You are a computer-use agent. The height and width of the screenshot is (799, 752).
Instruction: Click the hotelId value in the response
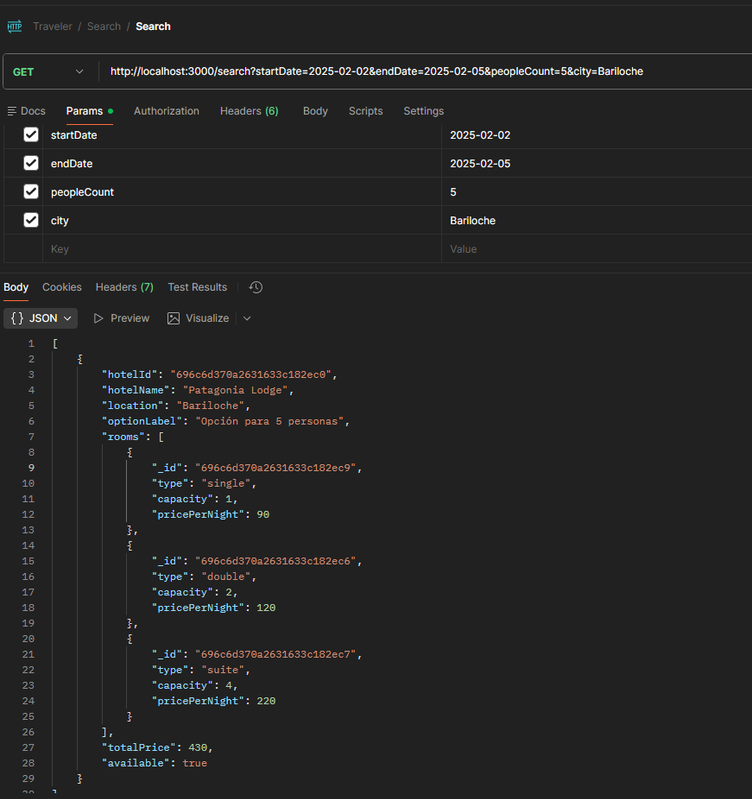click(251, 375)
